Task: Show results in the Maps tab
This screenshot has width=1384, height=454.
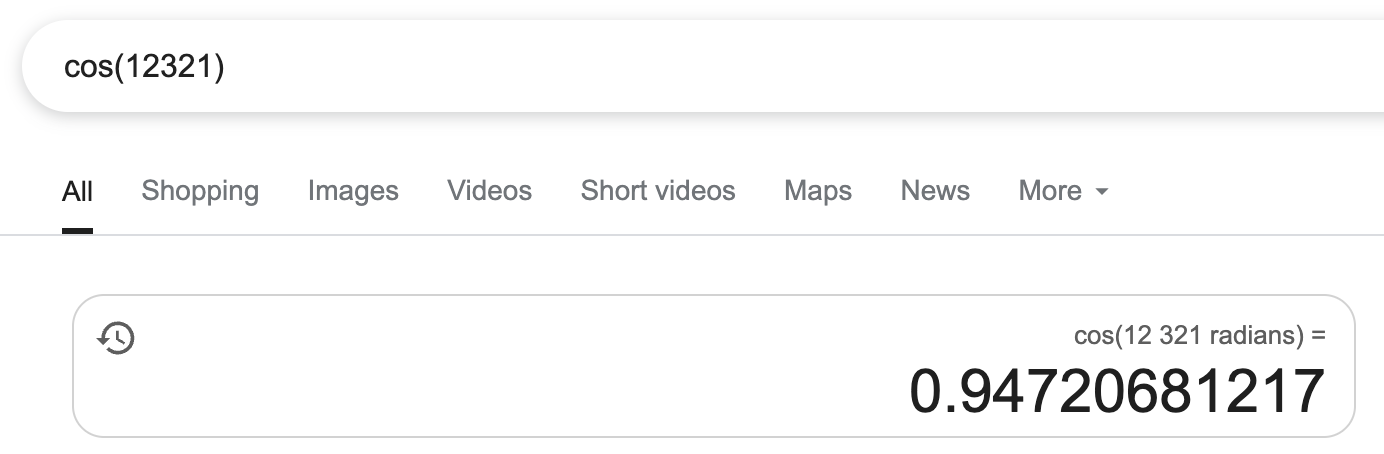Action: pos(817,191)
